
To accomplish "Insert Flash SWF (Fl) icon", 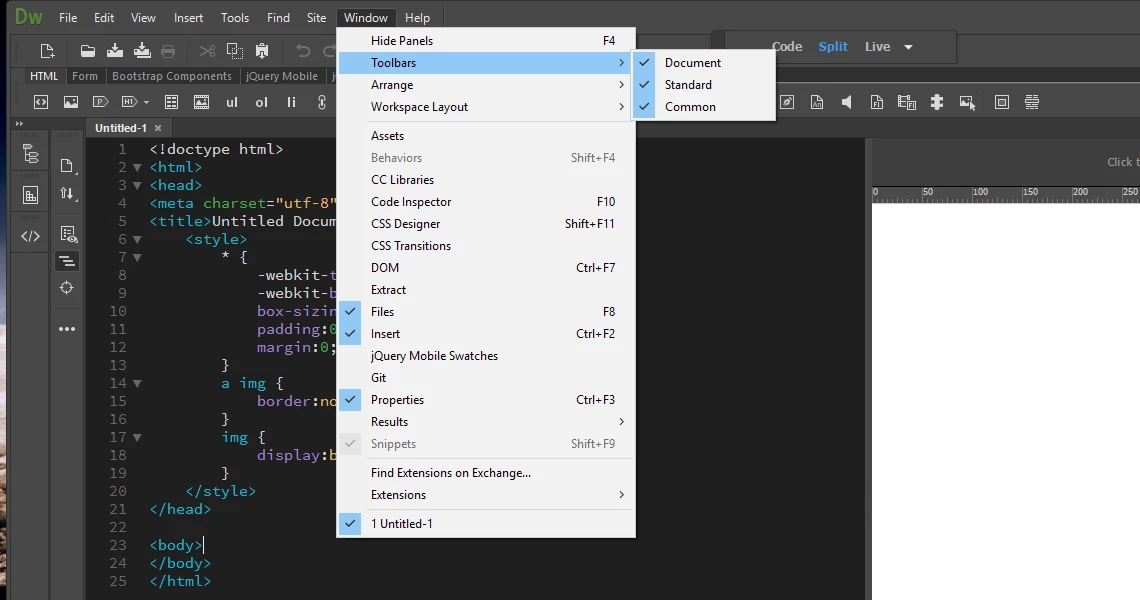I will click(x=877, y=103).
